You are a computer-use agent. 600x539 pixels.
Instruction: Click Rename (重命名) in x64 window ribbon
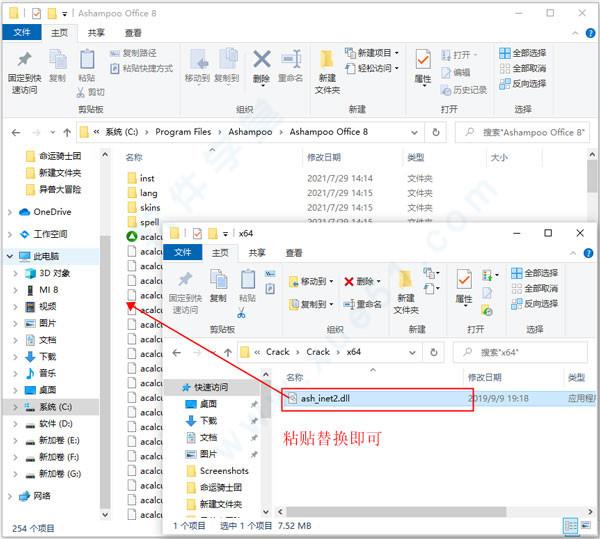362,304
